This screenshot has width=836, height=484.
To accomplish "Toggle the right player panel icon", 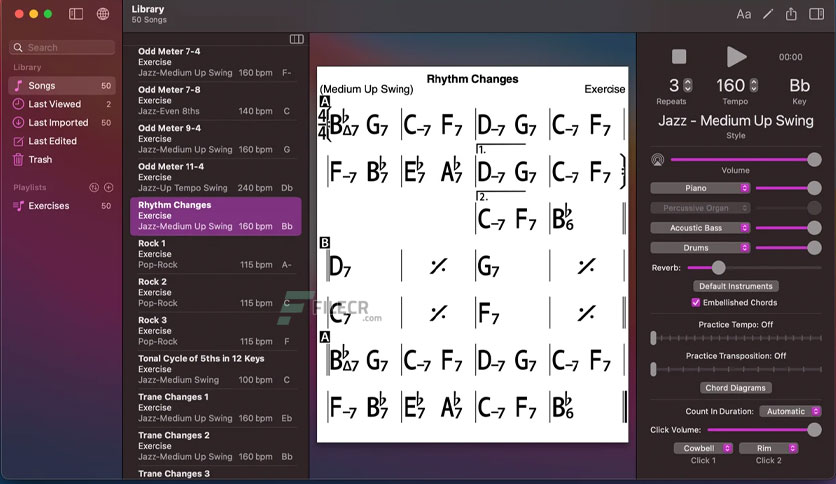I will [816, 14].
